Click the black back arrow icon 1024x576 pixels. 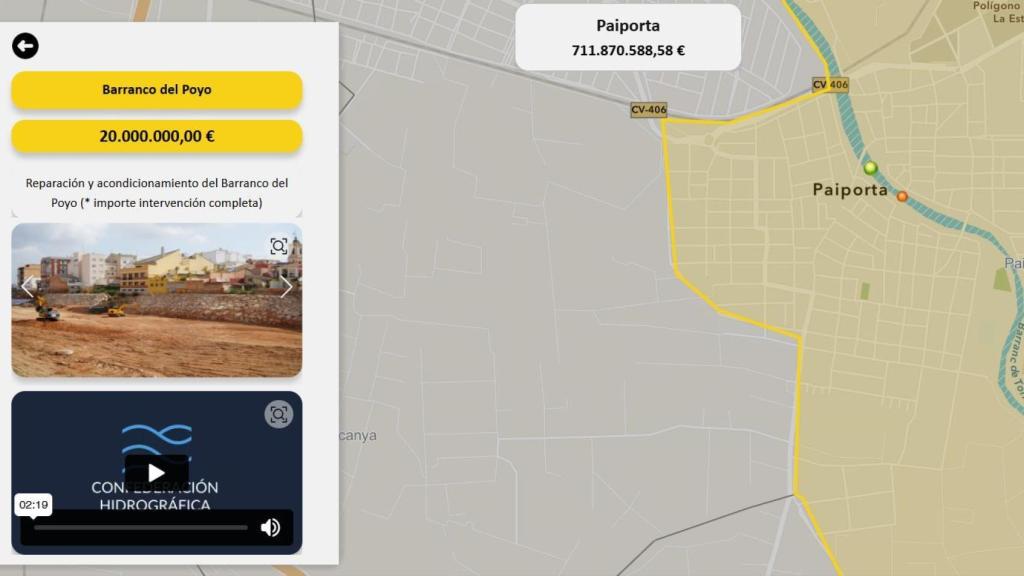25,46
